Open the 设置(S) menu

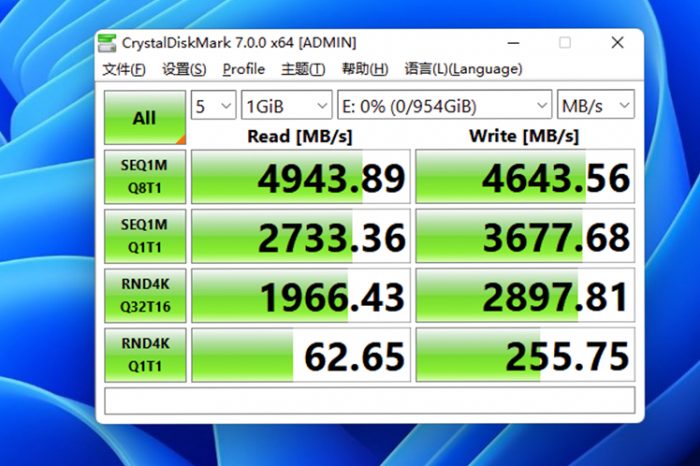click(184, 69)
